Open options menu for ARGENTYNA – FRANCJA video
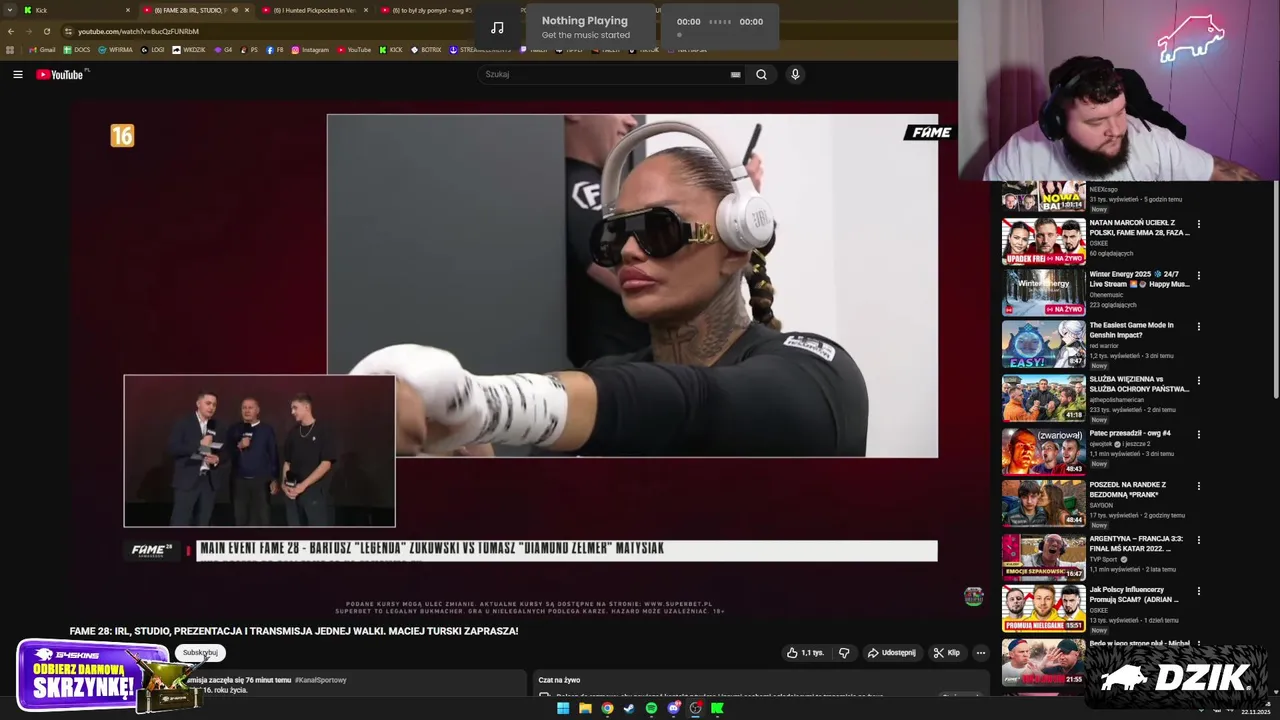Image resolution: width=1280 pixels, height=720 pixels. [x=1198, y=540]
